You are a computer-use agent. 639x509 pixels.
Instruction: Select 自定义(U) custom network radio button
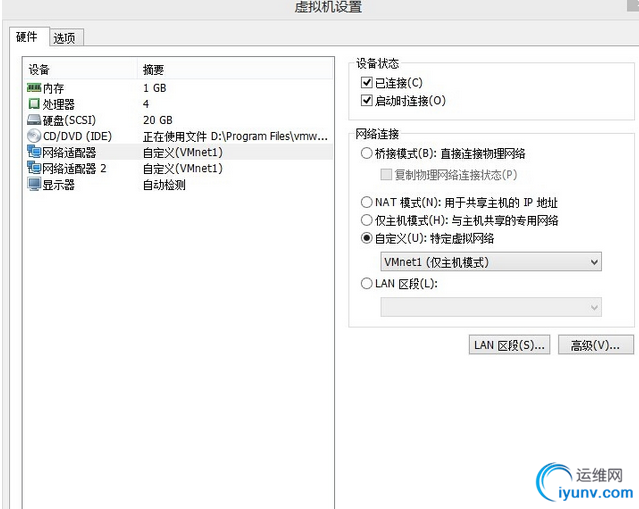click(366, 238)
